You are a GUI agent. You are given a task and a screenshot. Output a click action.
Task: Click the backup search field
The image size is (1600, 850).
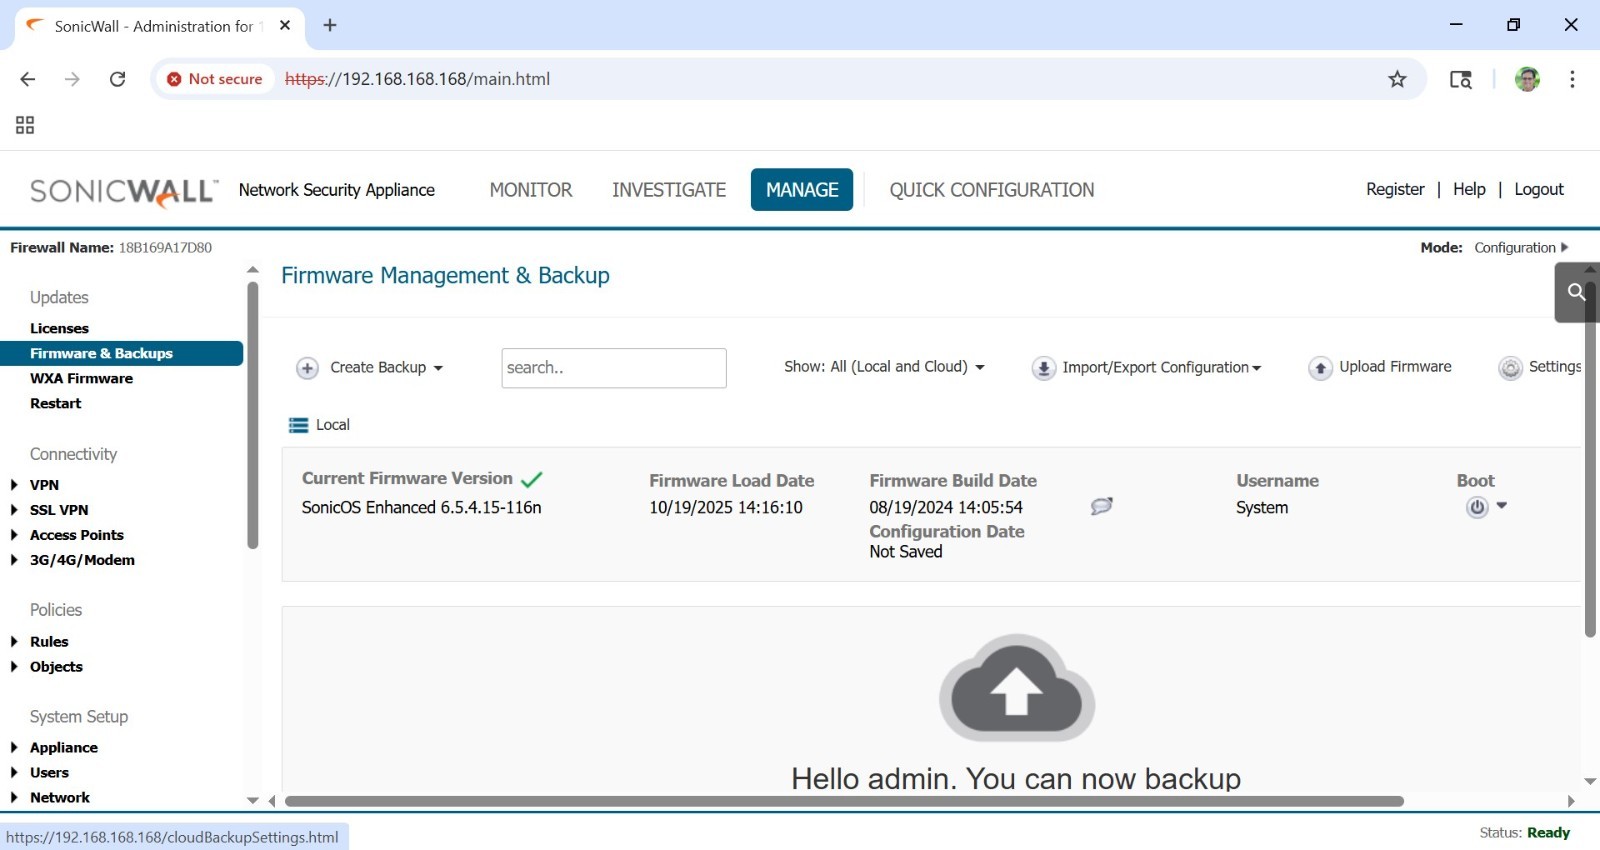[614, 368]
